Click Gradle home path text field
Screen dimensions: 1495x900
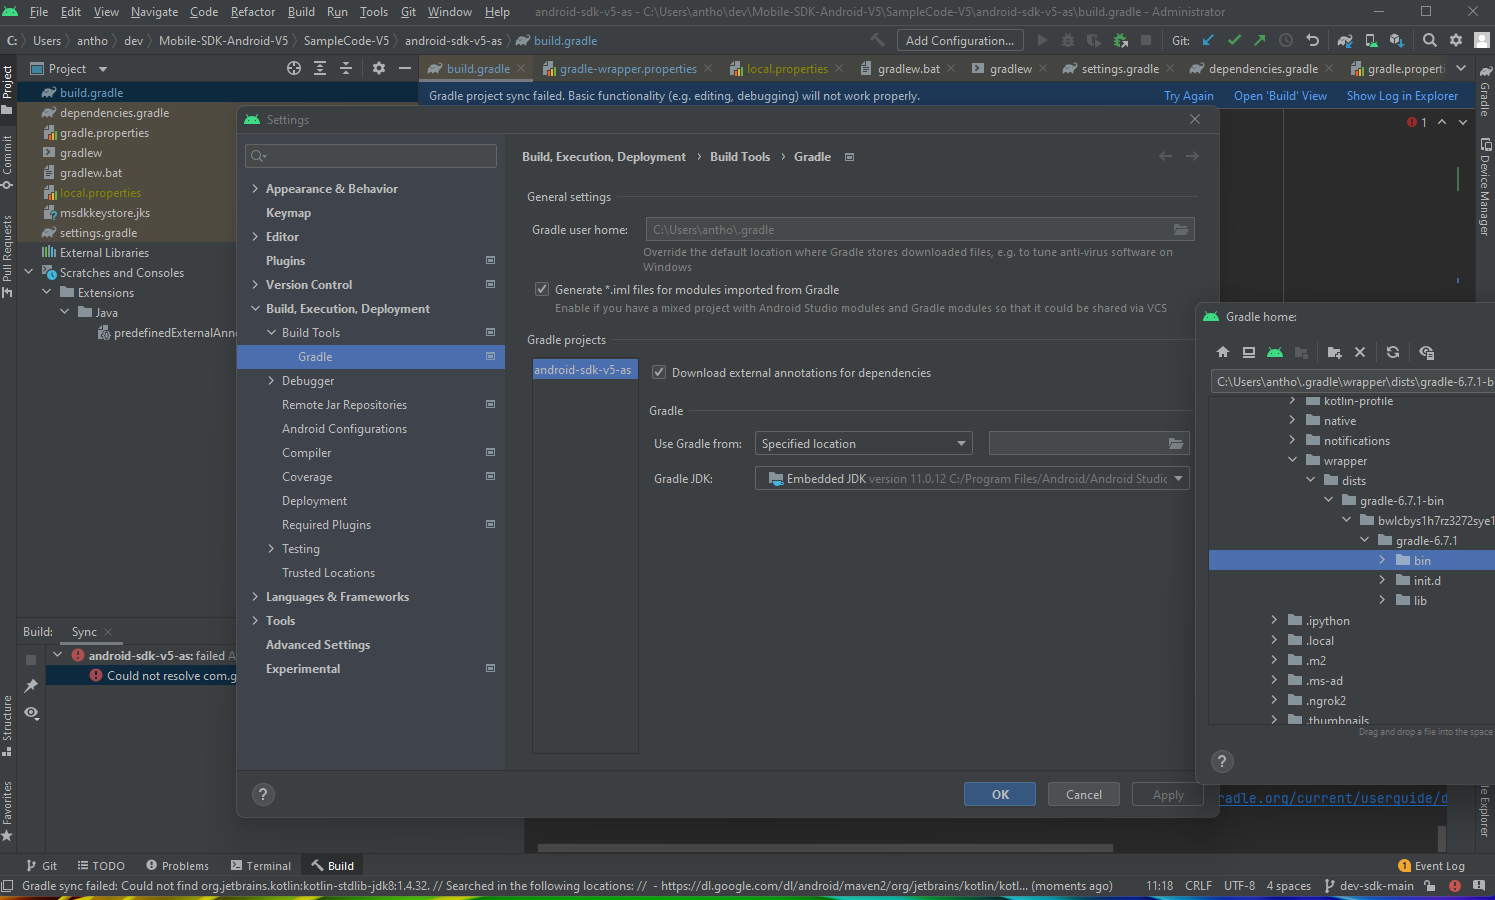(1352, 382)
